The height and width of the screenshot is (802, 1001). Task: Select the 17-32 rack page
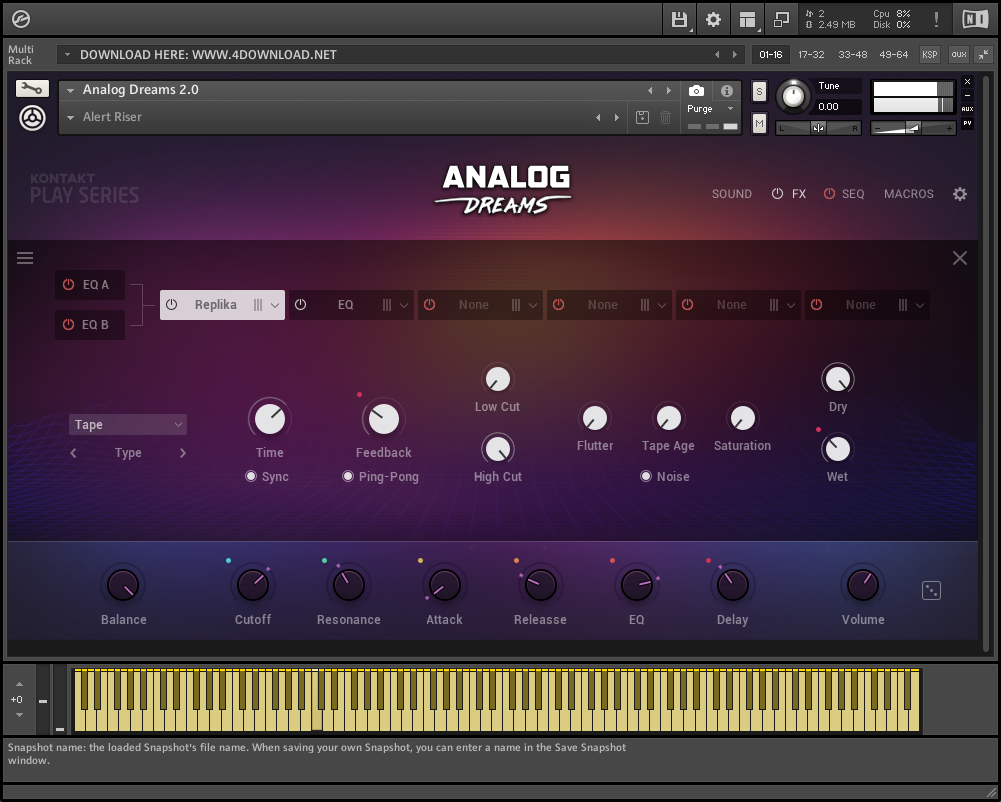coord(811,54)
